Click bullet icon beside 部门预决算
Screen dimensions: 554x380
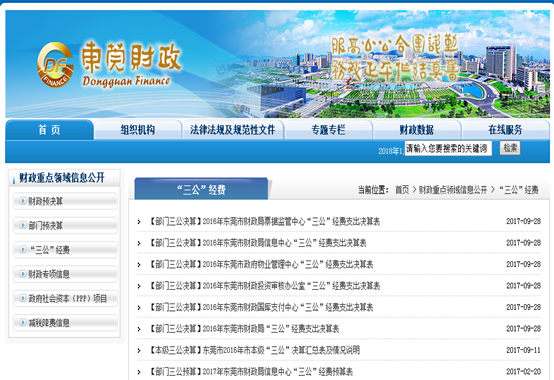point(23,225)
